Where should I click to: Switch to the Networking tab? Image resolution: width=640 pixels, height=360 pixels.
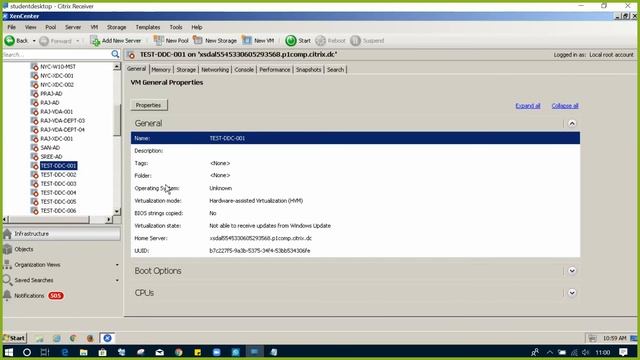[215, 70]
